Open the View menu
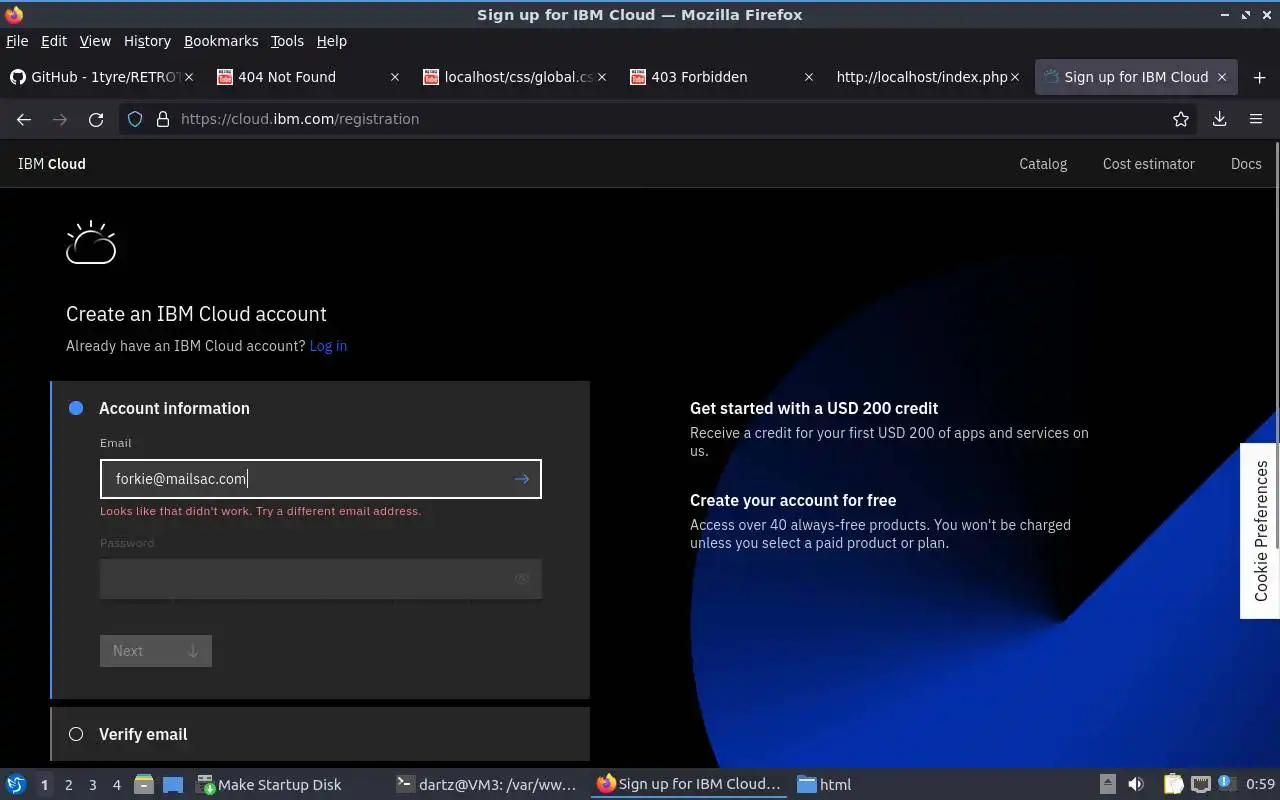The image size is (1280, 800). (95, 41)
